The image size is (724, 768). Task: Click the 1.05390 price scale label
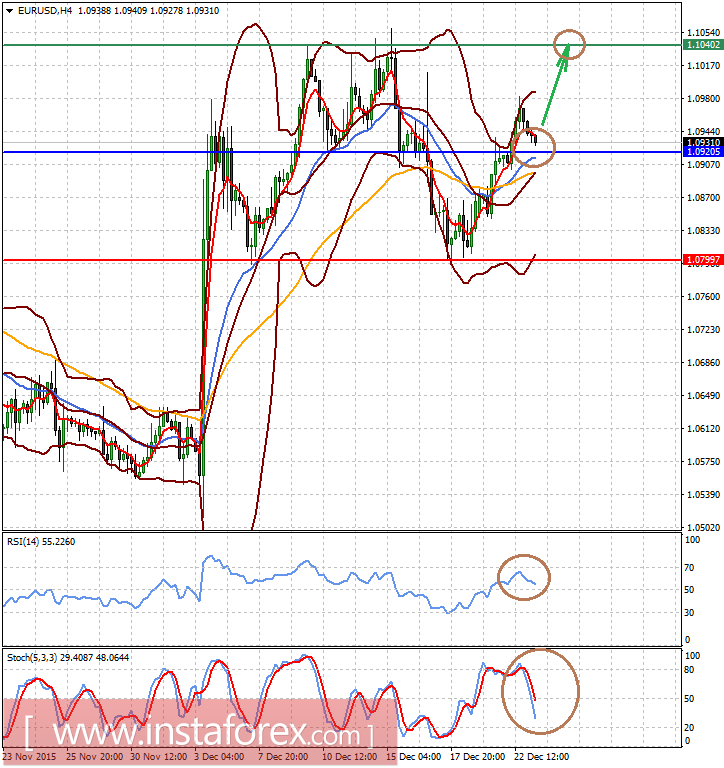[x=703, y=495]
